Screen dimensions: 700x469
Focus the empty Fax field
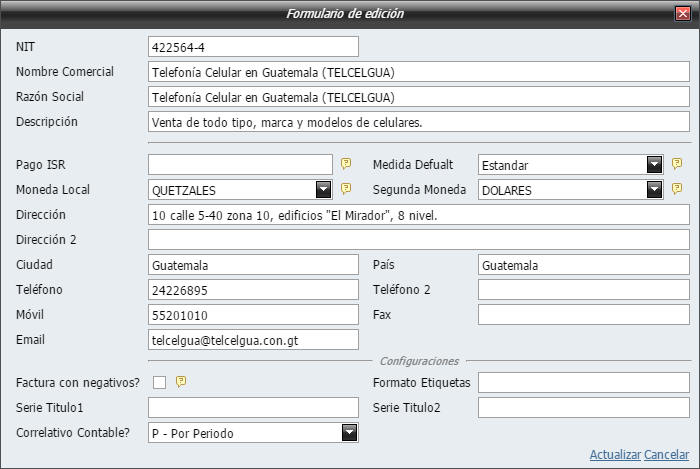tap(584, 315)
